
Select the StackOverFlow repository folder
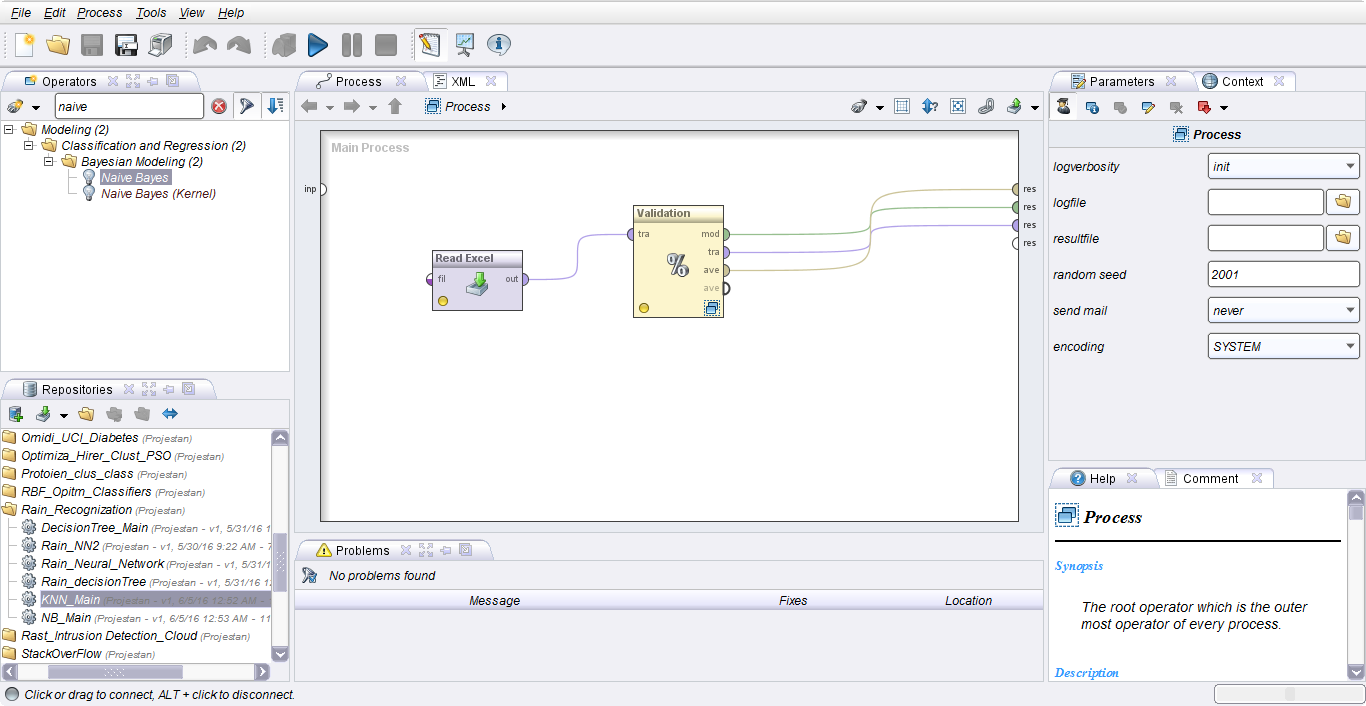tap(62, 654)
